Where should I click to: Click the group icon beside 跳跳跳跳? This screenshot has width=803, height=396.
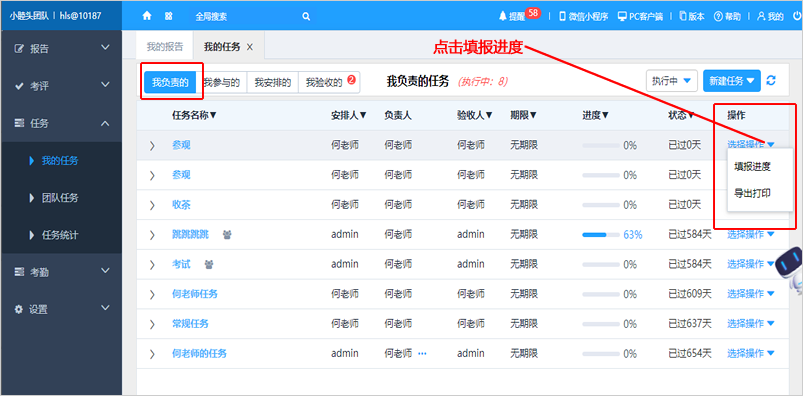point(227,235)
